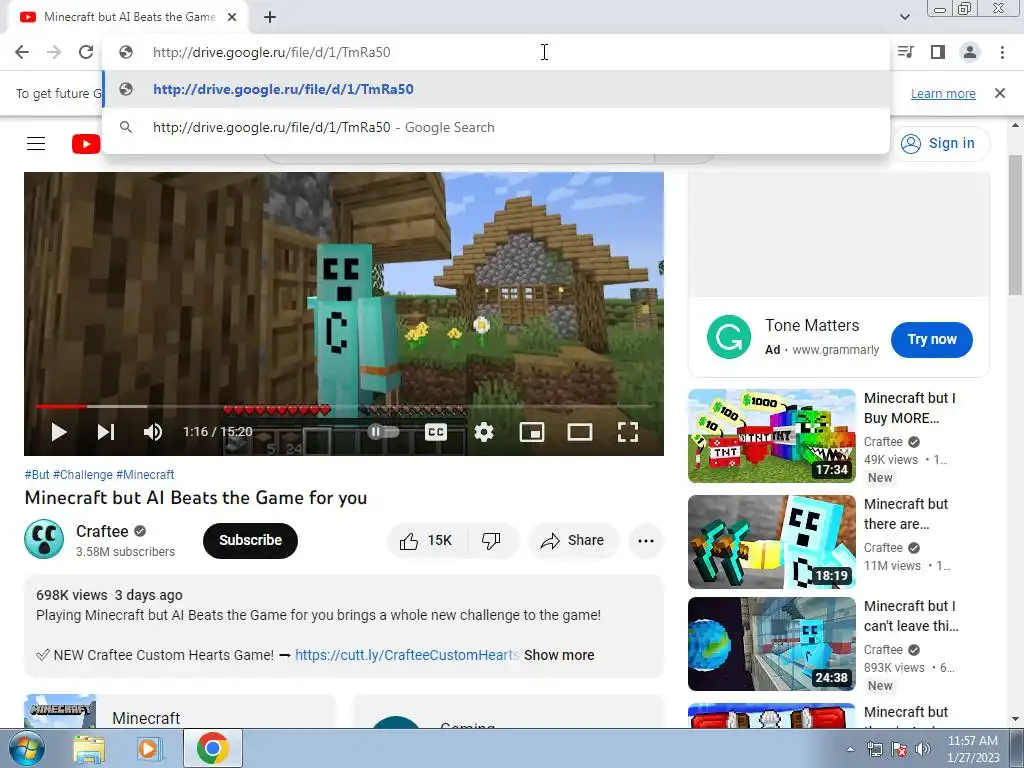Launch the media player taskbar icon
The height and width of the screenshot is (768, 1024).
(149, 749)
